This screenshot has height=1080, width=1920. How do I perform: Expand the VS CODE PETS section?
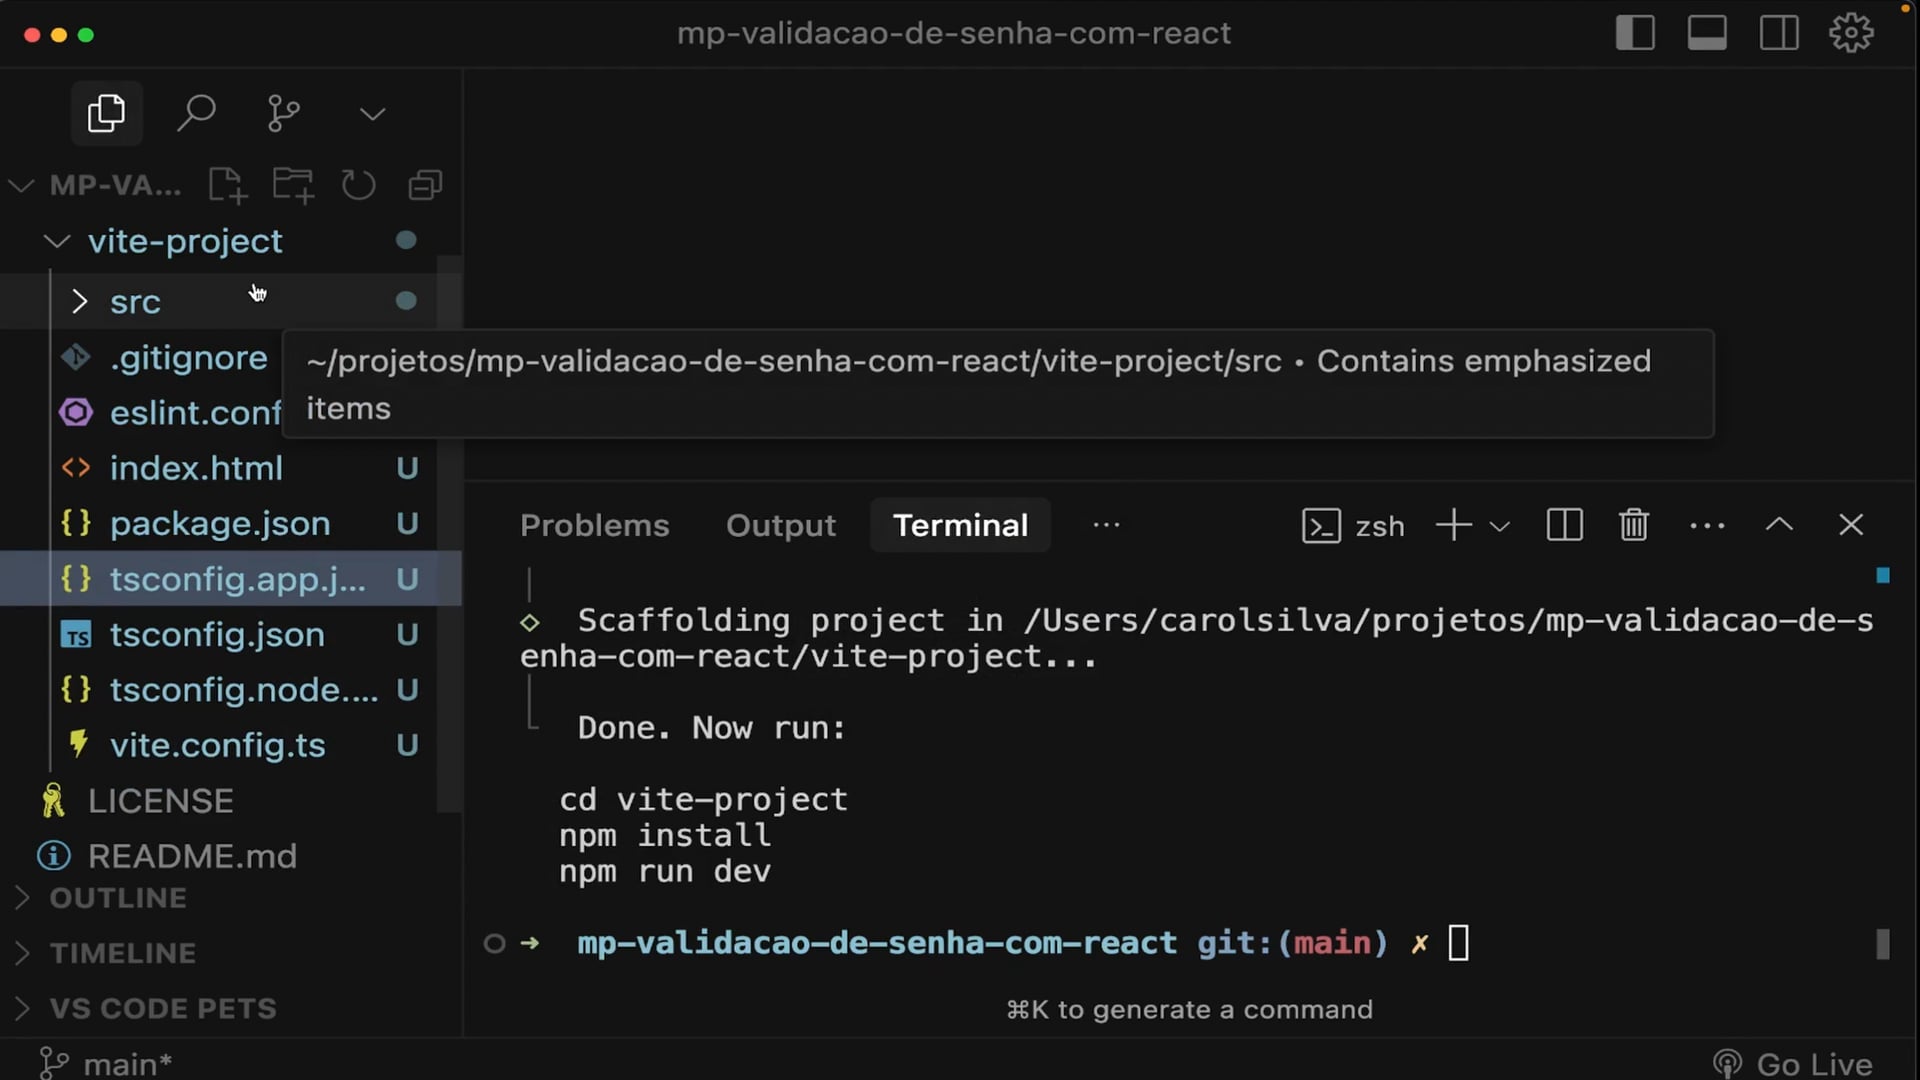[x=162, y=1008]
